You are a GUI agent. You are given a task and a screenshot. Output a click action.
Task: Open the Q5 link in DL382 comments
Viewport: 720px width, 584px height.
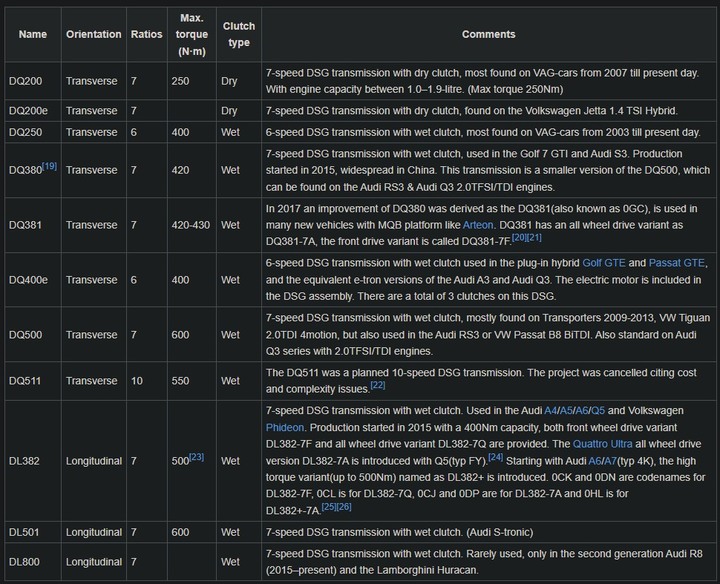coord(598,410)
